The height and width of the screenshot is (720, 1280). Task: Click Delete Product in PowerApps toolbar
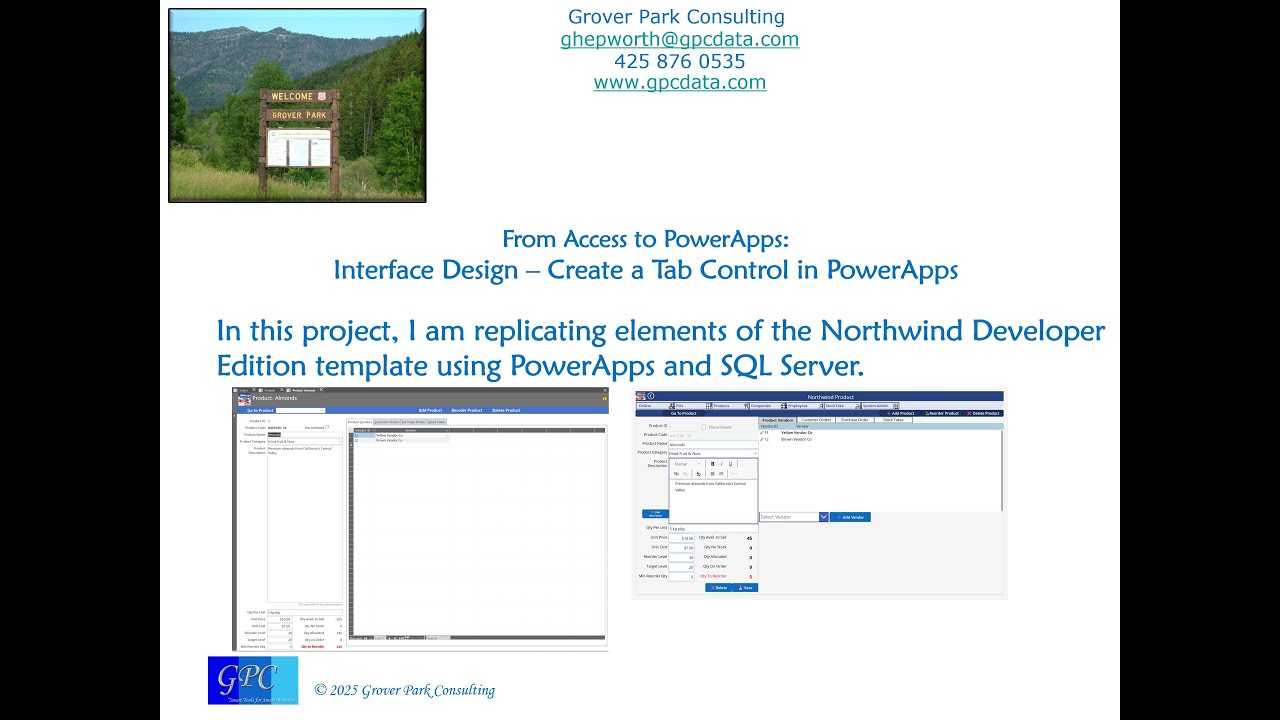pos(983,413)
